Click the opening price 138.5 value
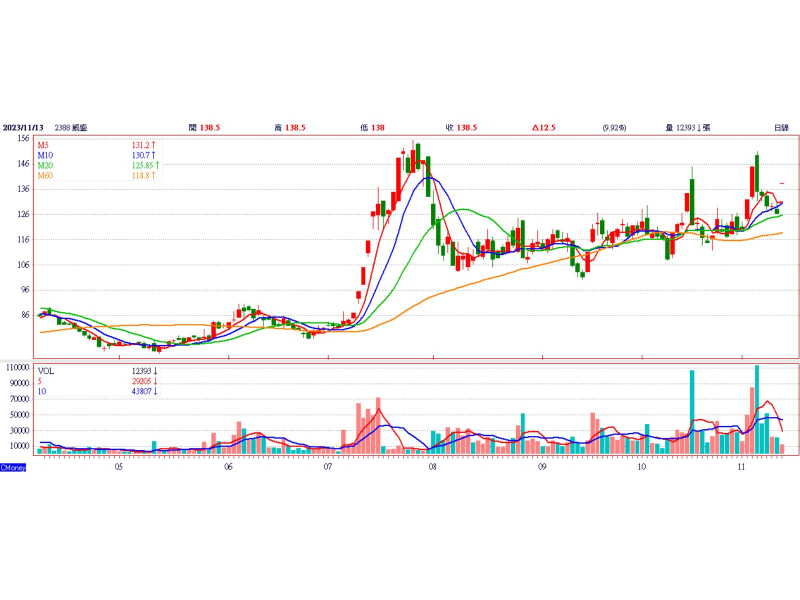 210,128
